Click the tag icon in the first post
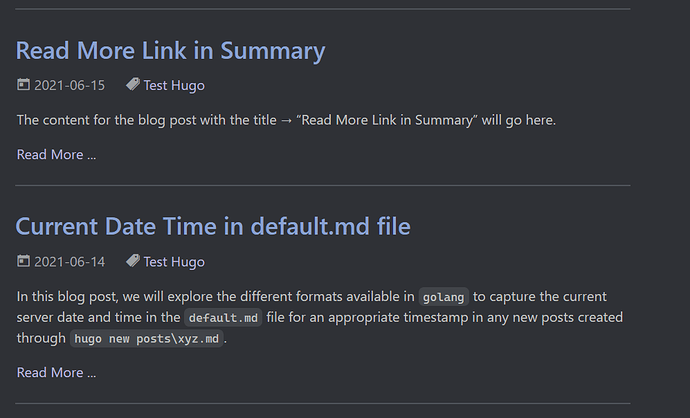 point(132,84)
